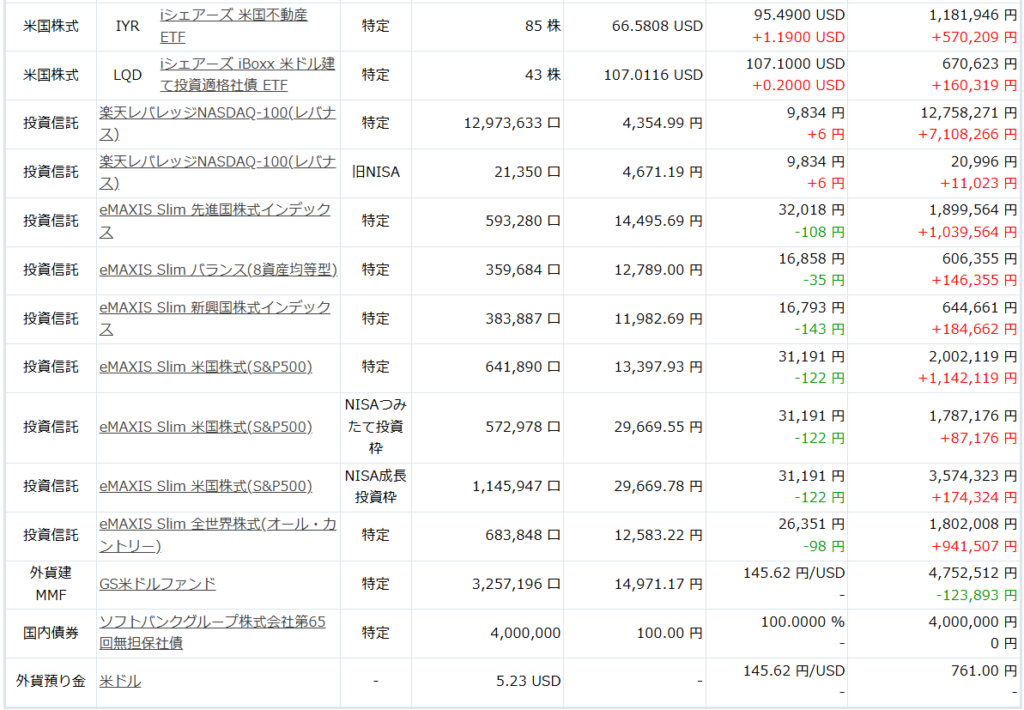1024x710 pixels.
Task: Open 楽天レバレッジNASDAQ-100 link in the 12,973,633 口 row
Action: pyautogui.click(x=217, y=123)
